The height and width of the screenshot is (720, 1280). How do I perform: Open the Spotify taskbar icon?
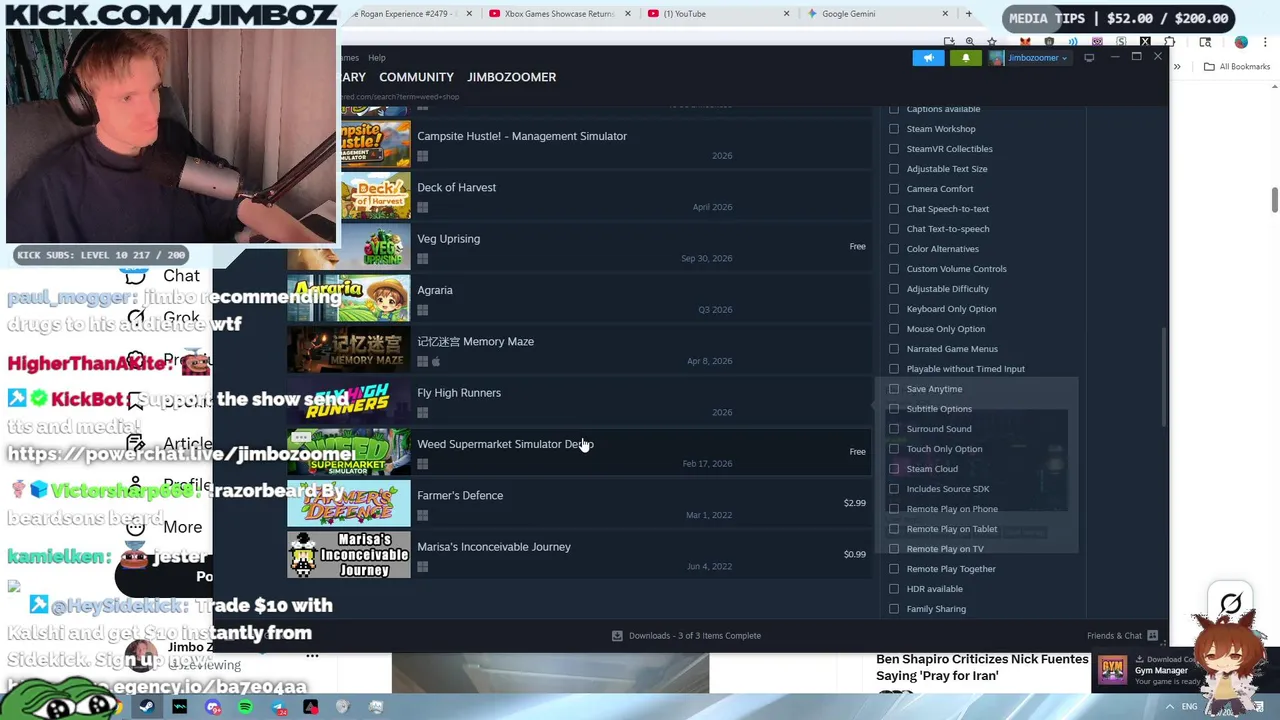(246, 707)
